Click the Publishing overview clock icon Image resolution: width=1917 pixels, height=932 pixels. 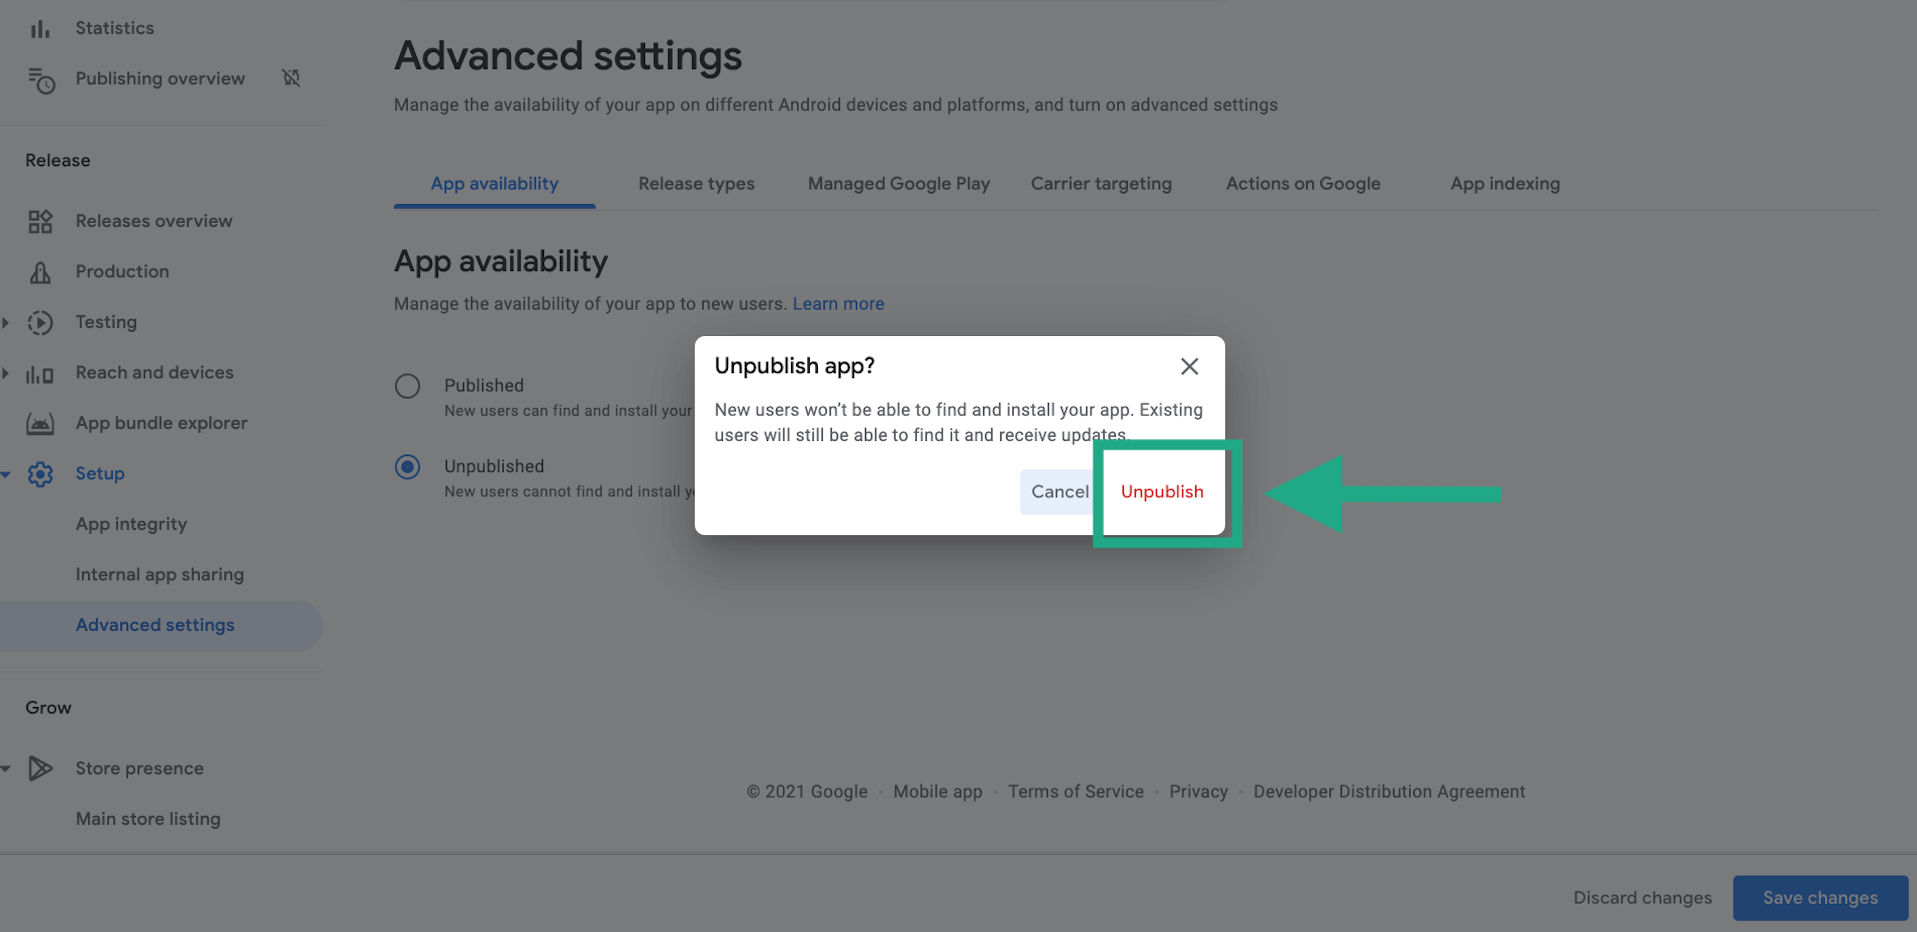[x=41, y=80]
